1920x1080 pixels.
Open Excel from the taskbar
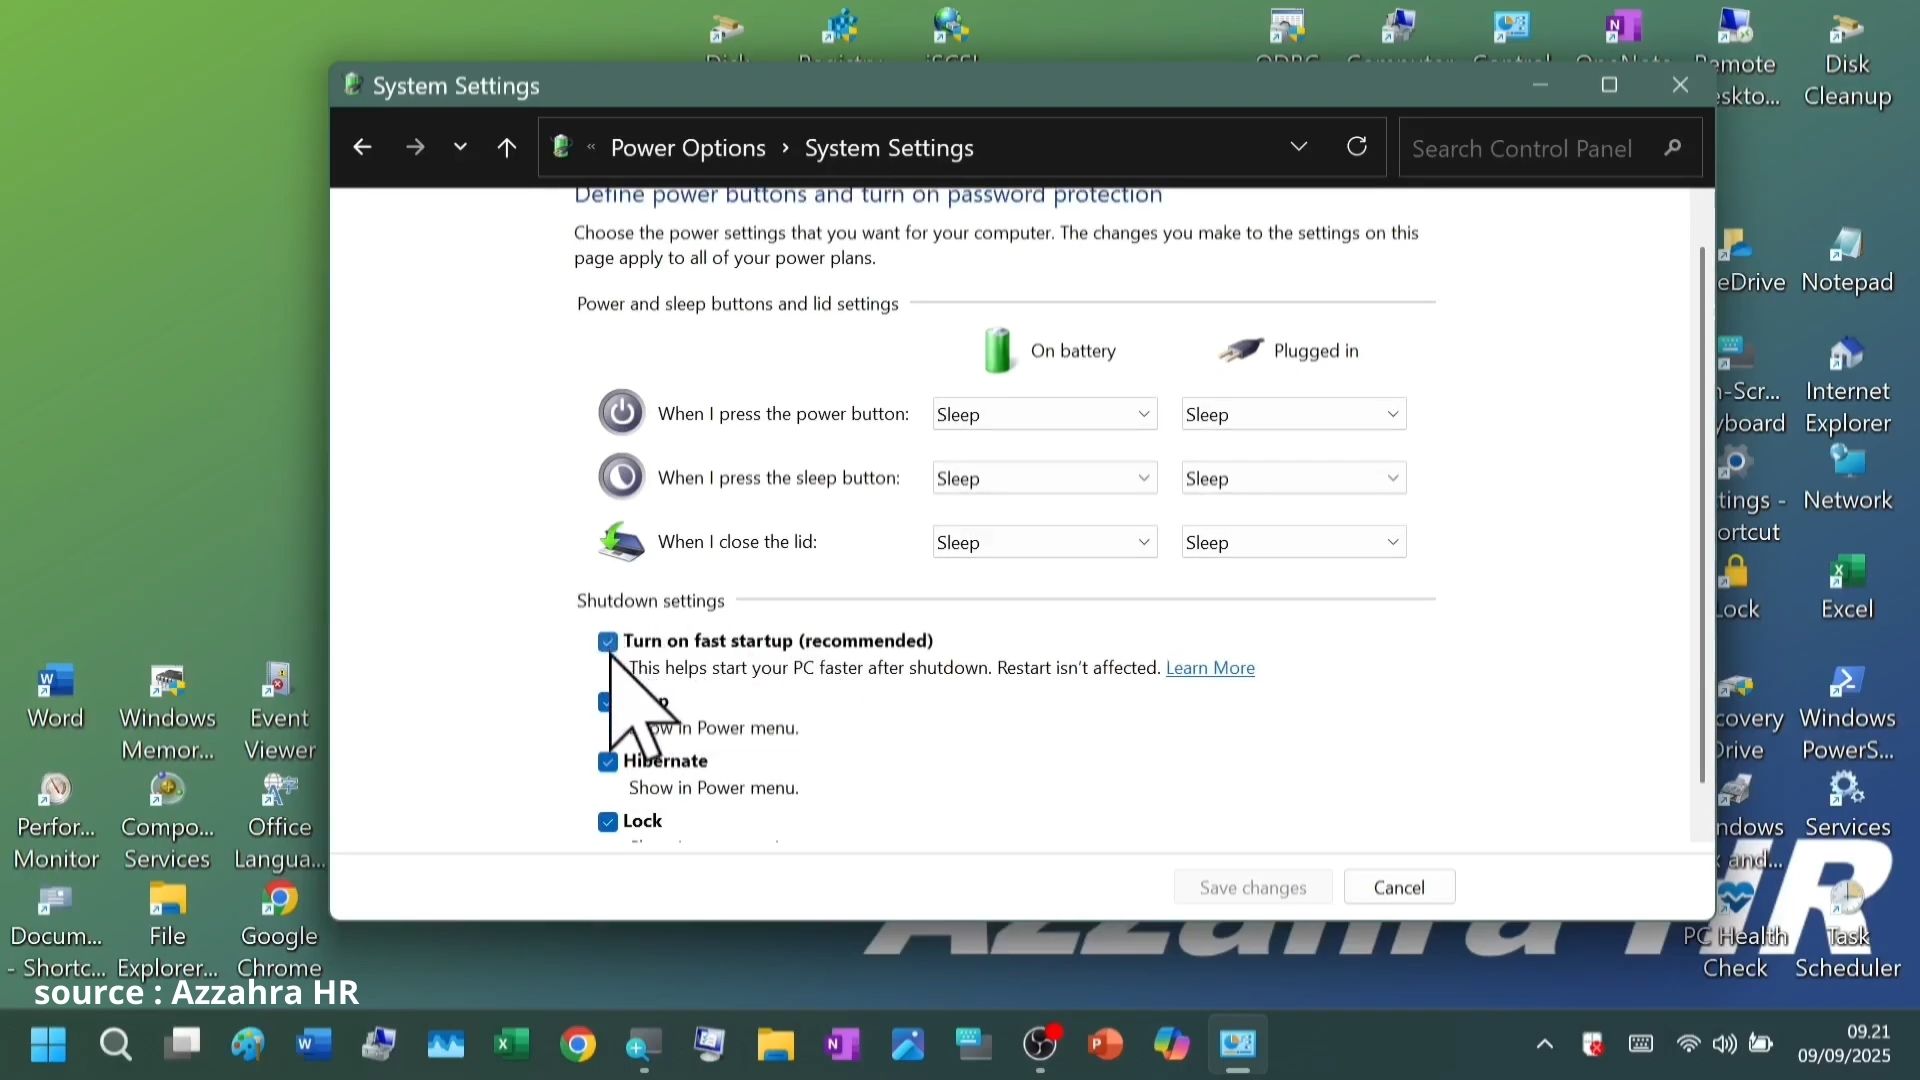pyautogui.click(x=511, y=1045)
